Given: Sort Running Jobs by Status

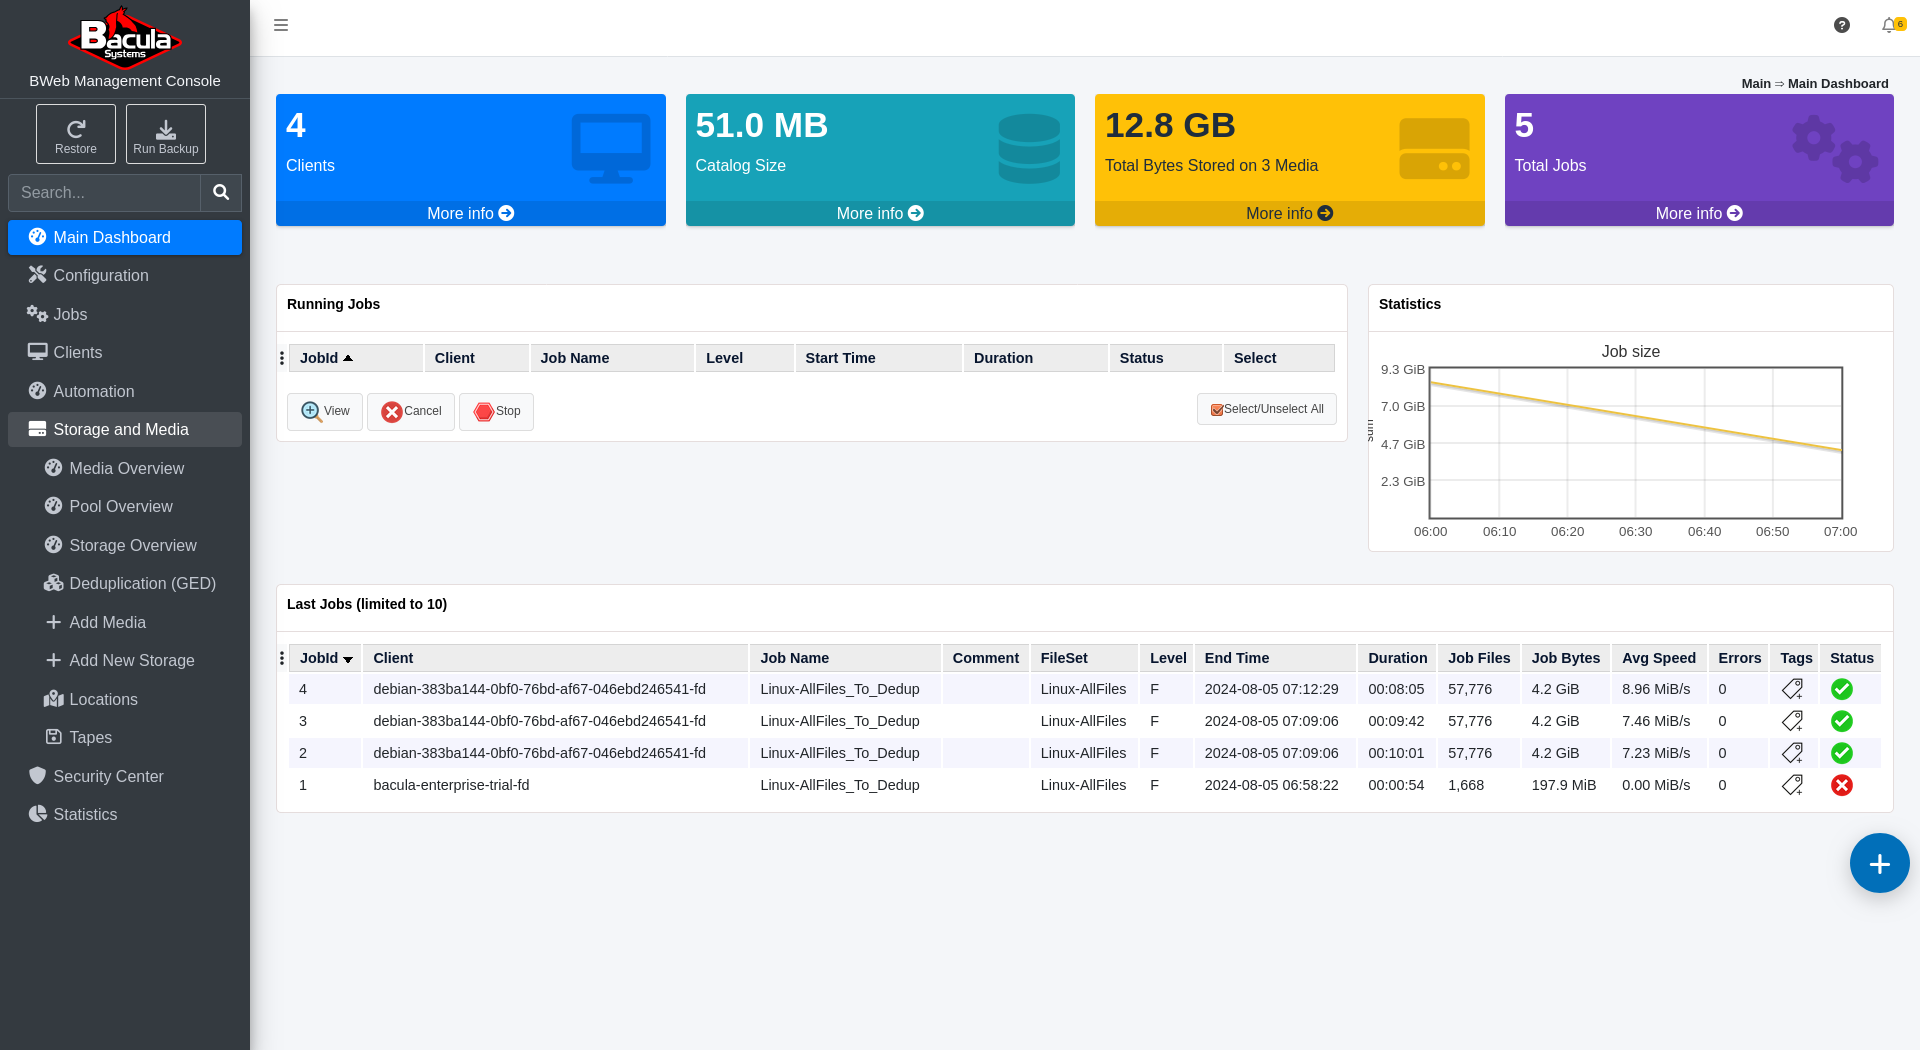Looking at the screenshot, I should (x=1165, y=358).
